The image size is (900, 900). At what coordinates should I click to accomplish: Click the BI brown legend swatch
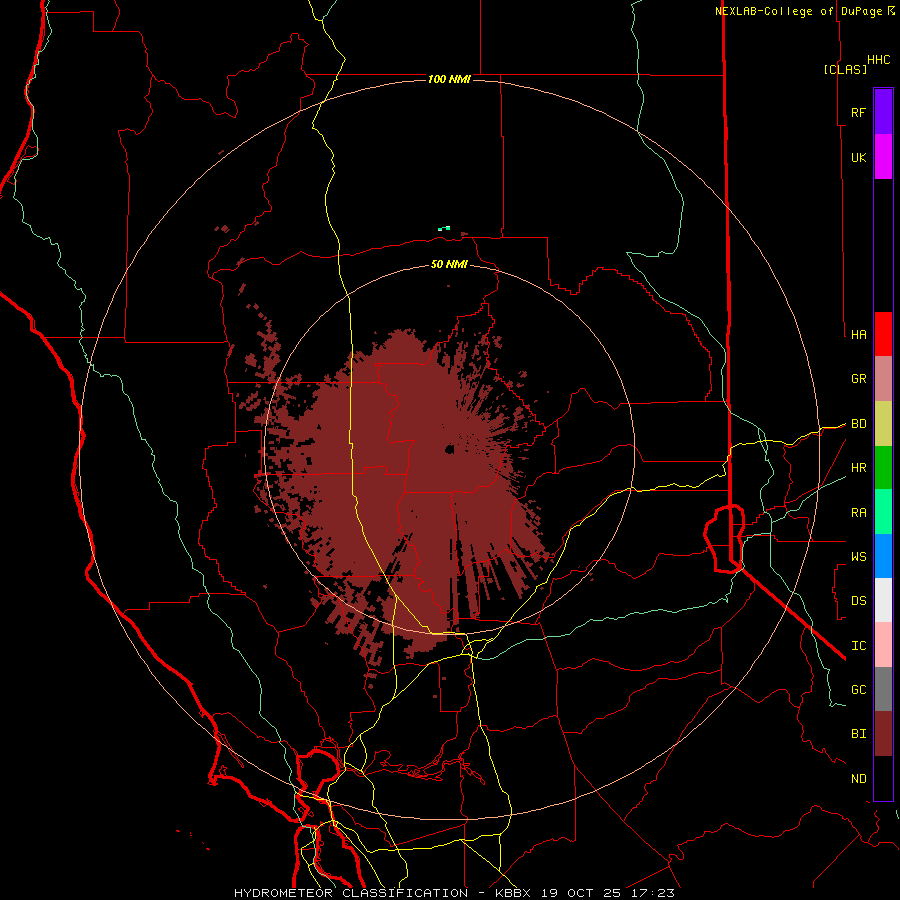coord(883,734)
